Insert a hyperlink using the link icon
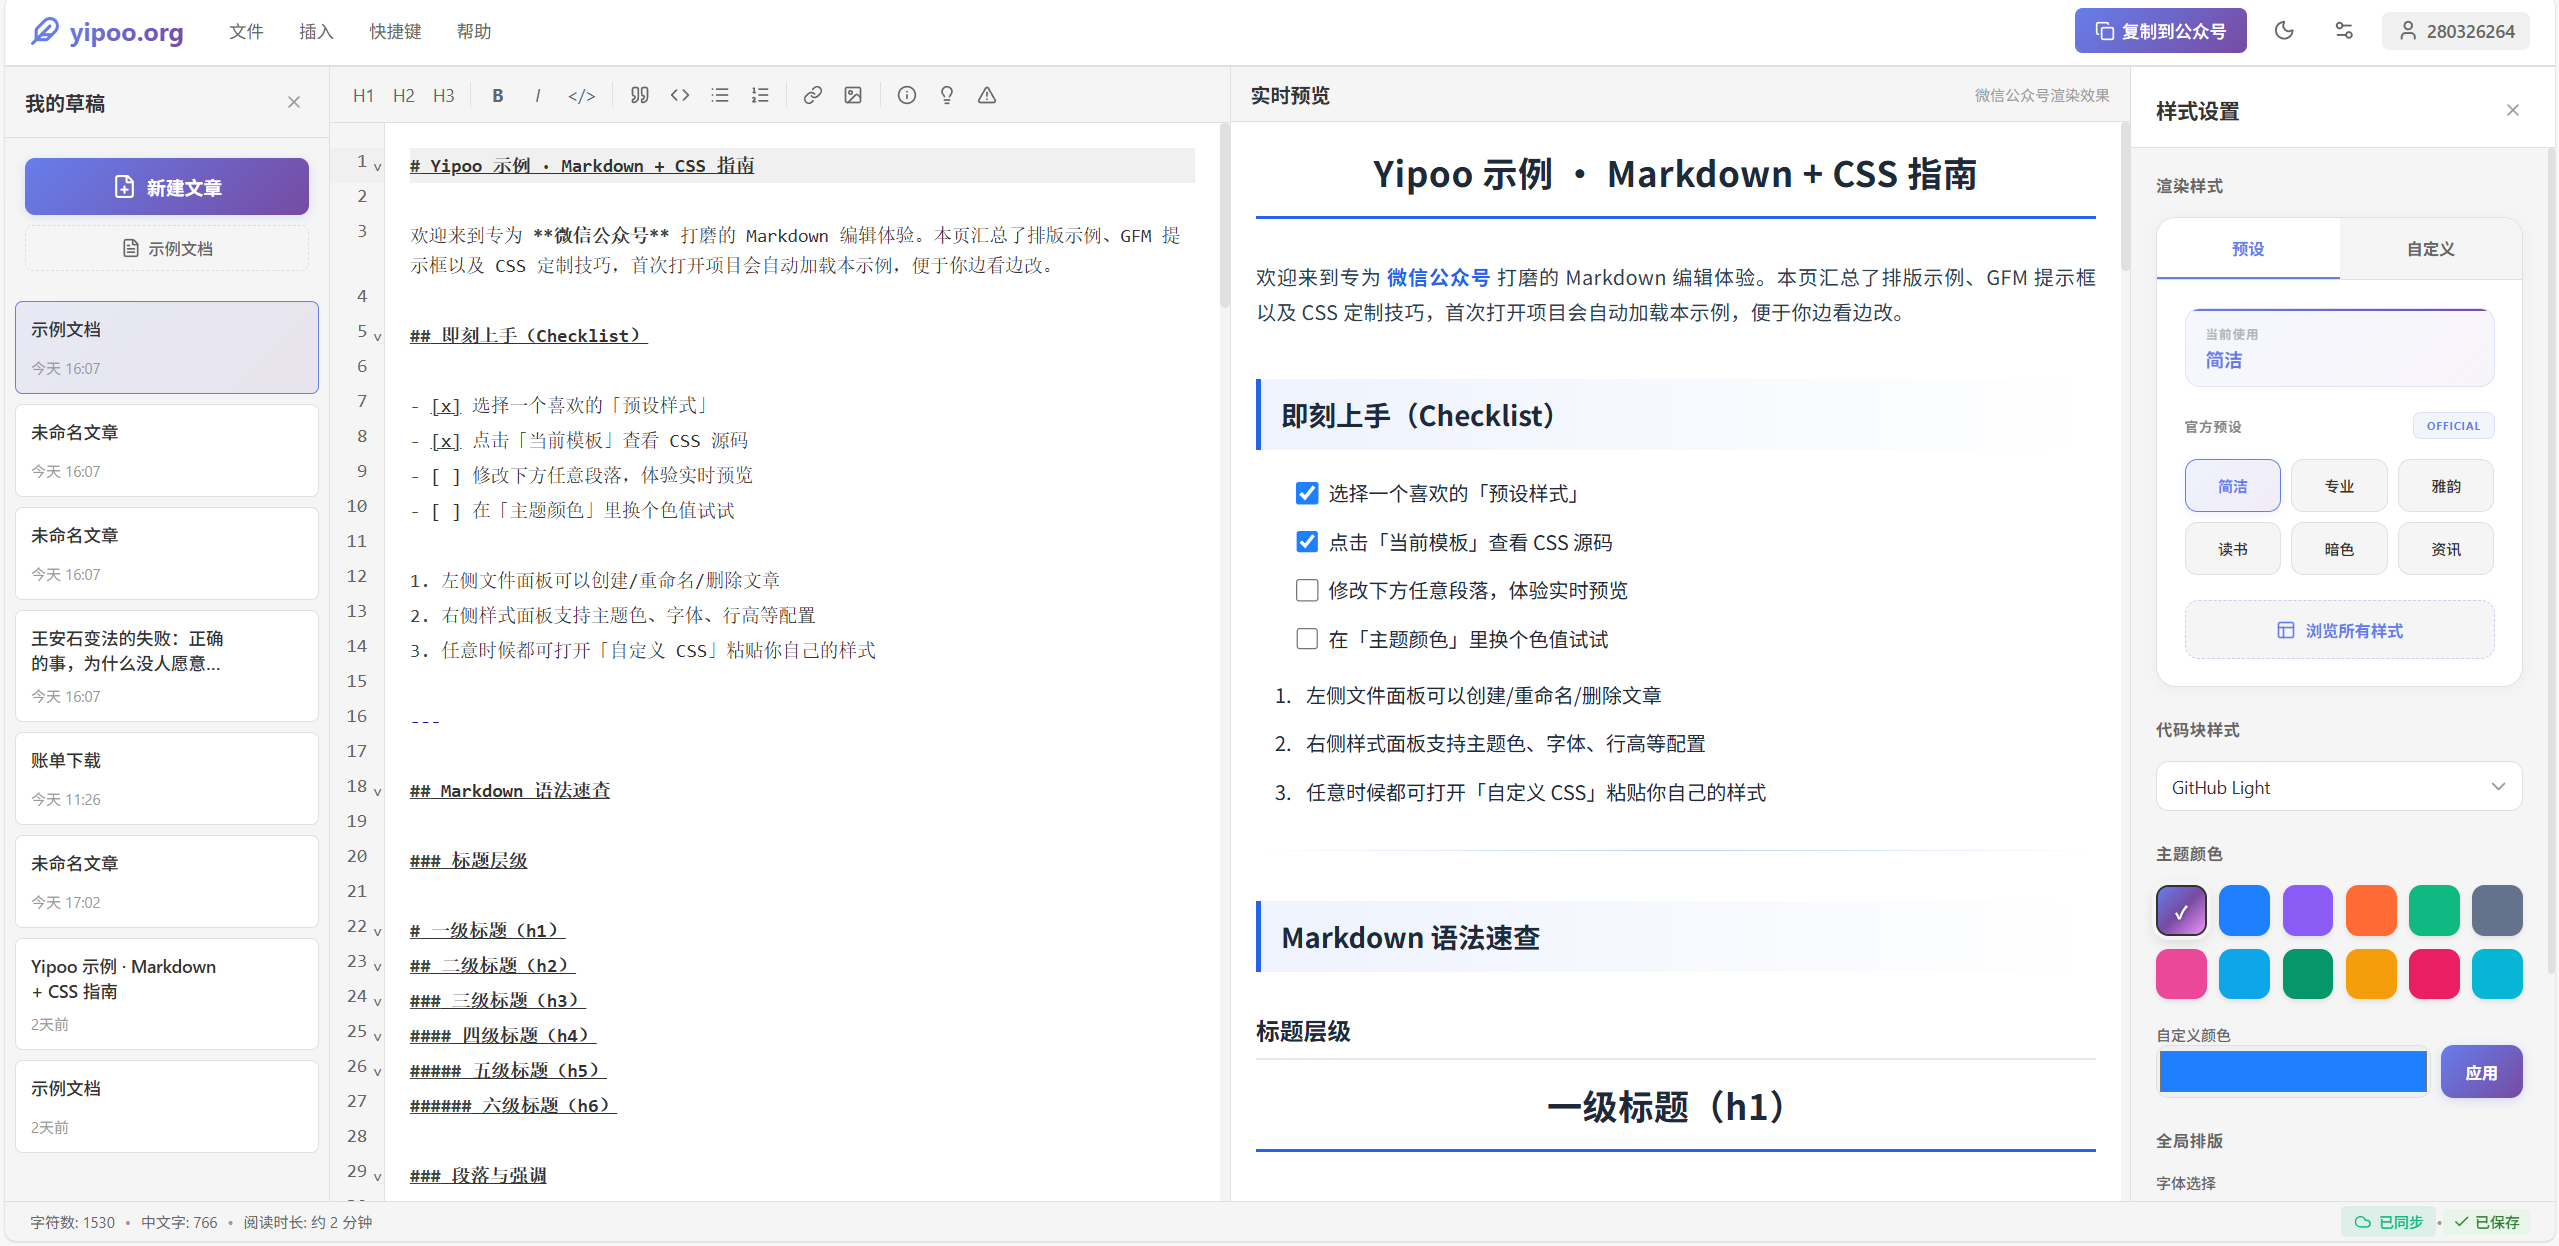The height and width of the screenshot is (1246, 2559). 812,95
